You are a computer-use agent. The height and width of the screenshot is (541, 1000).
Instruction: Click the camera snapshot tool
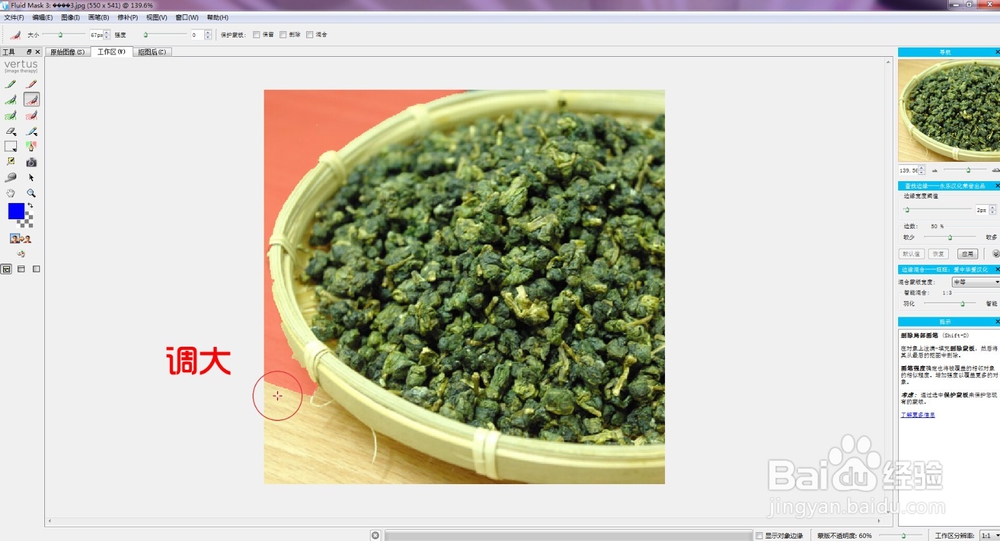(x=31, y=162)
